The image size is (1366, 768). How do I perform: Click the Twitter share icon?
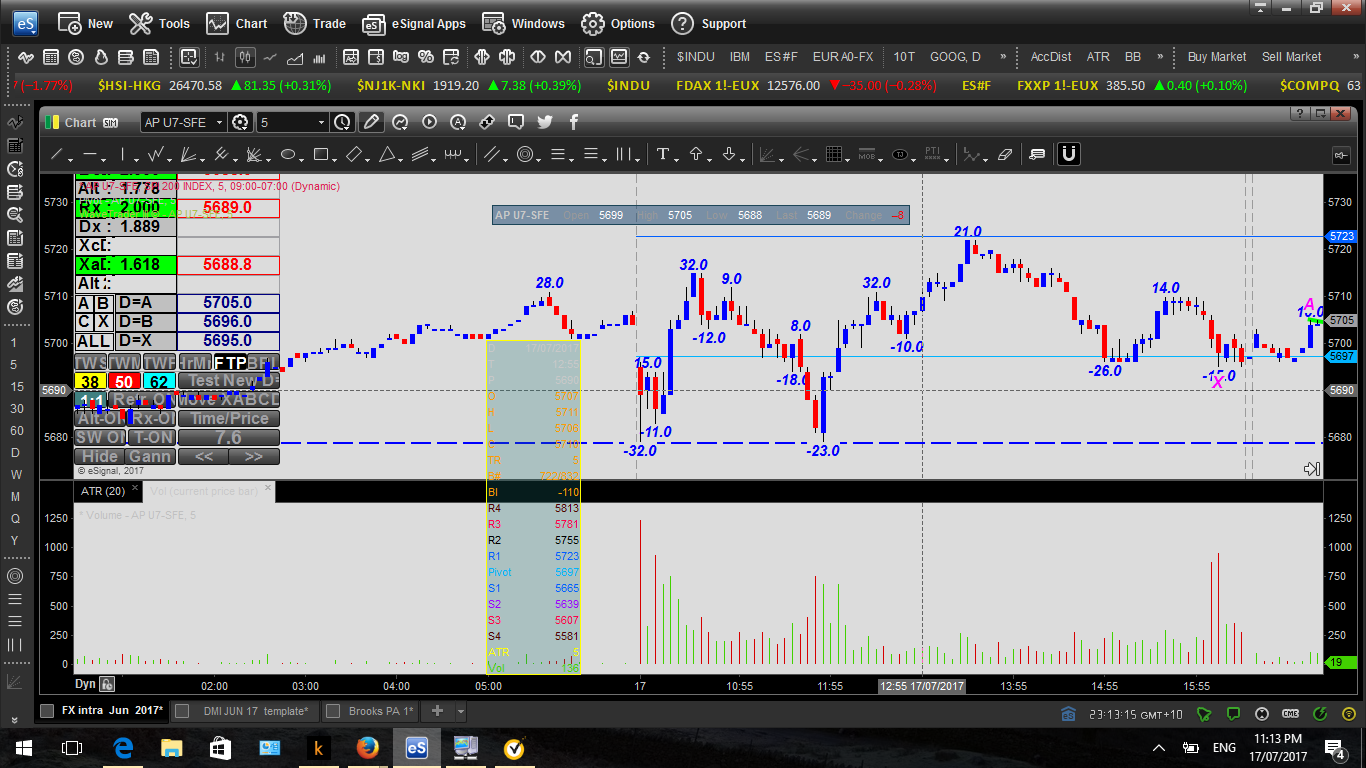[545, 122]
